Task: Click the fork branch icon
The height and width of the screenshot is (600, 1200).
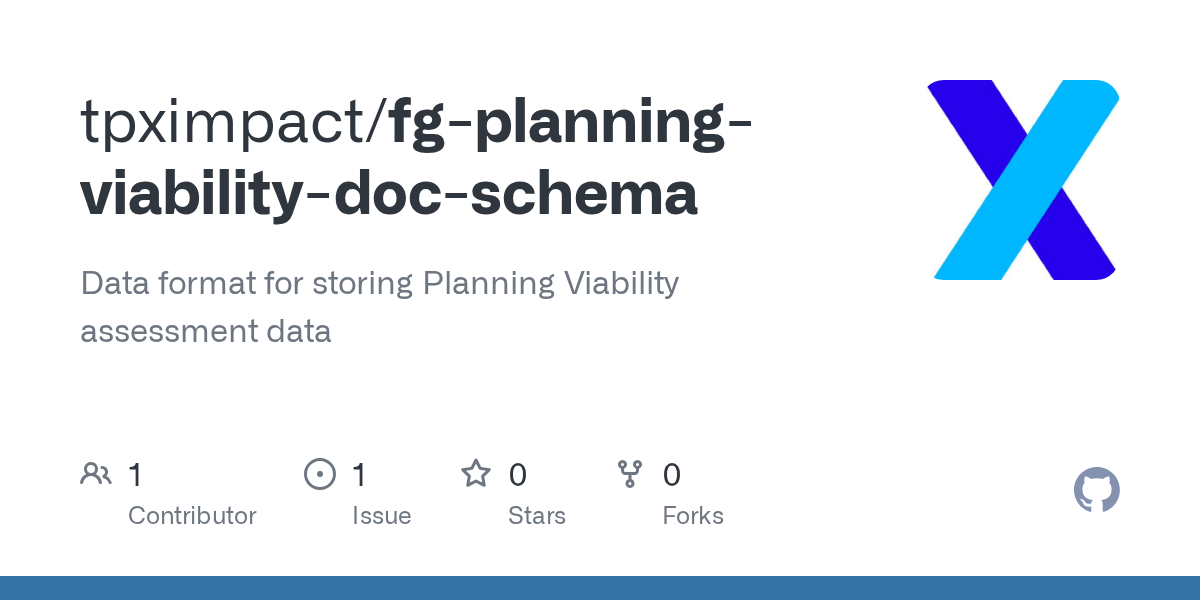Action: coord(630,474)
